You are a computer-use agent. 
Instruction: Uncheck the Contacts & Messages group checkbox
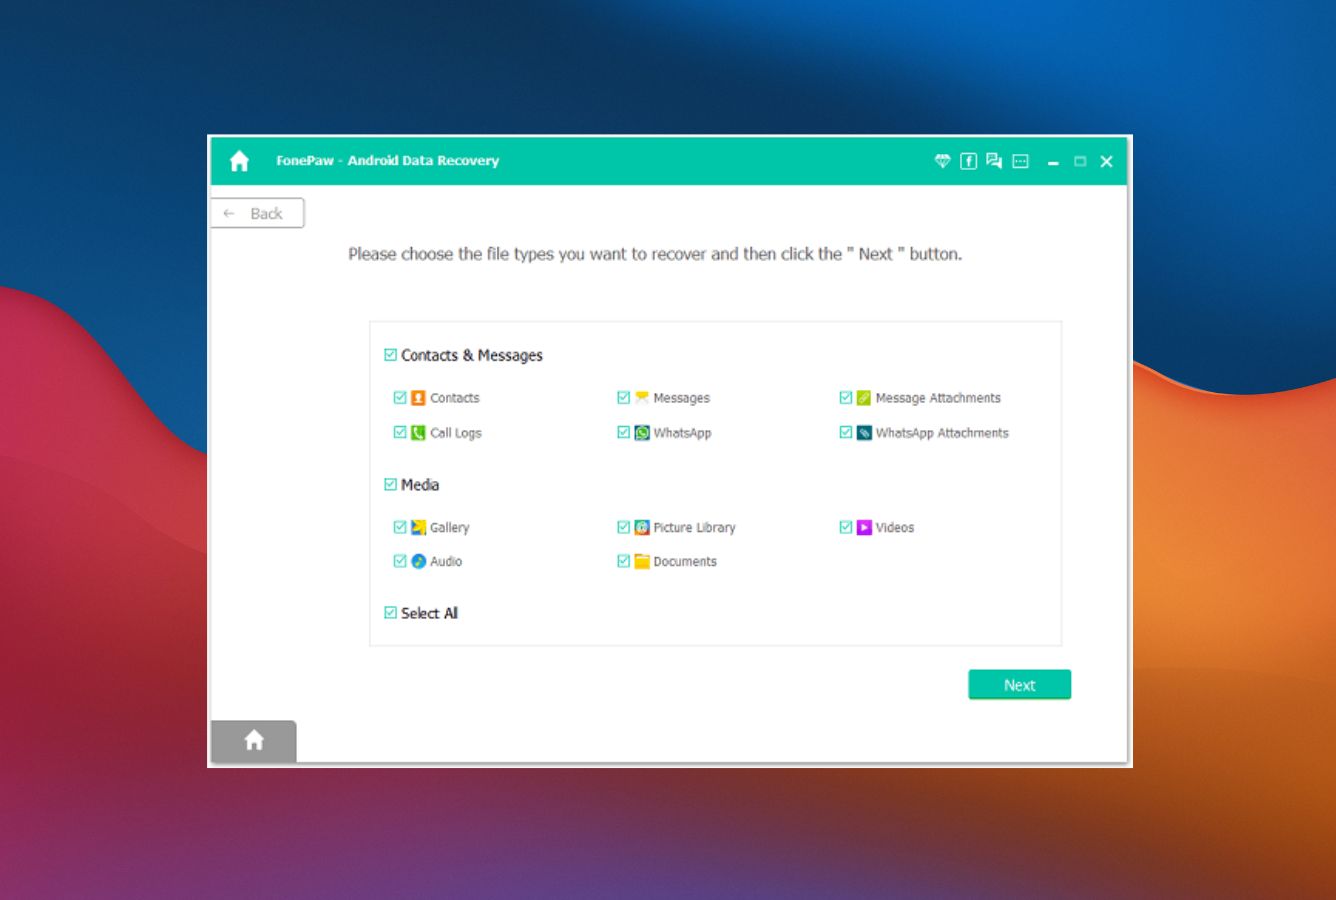[x=390, y=355]
